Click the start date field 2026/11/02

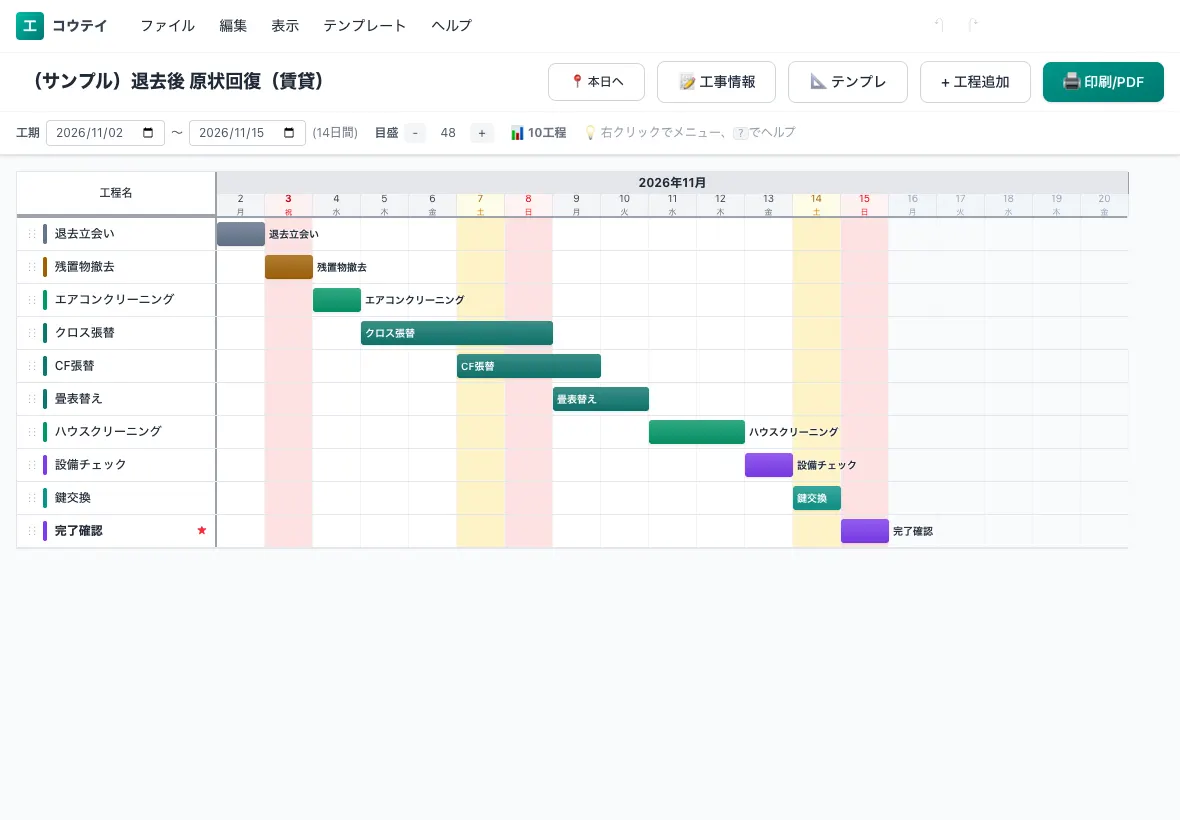[105, 132]
